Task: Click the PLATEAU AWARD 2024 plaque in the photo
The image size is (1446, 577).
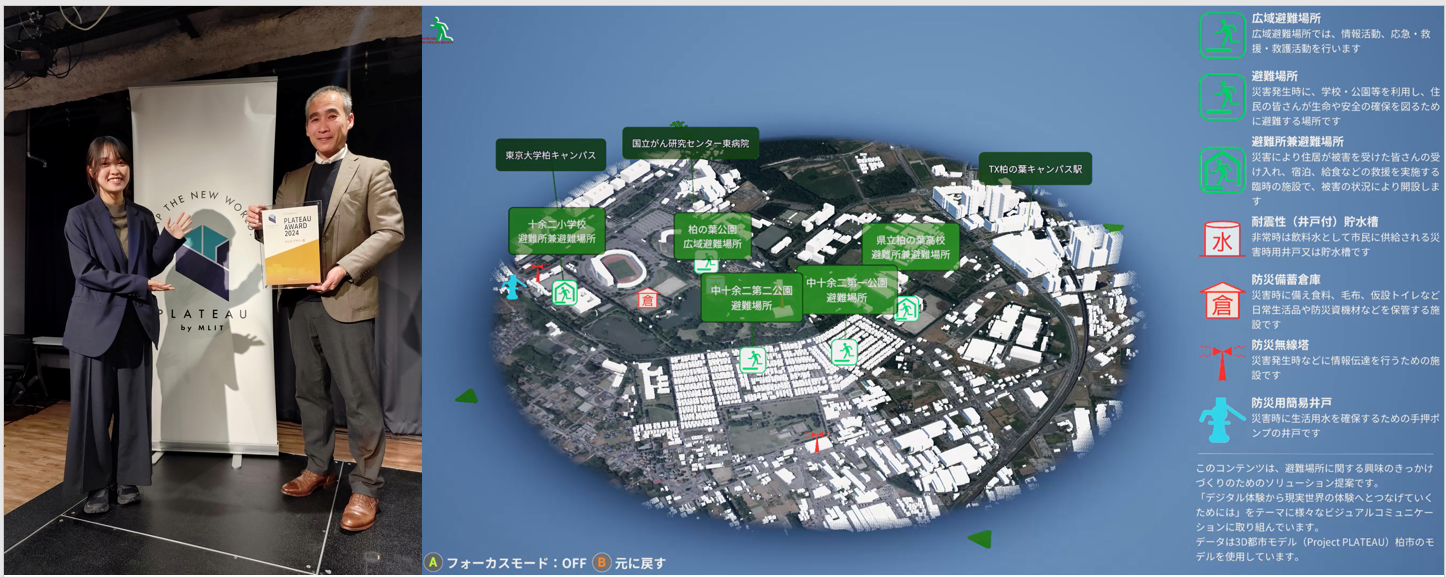Action: coord(292,244)
